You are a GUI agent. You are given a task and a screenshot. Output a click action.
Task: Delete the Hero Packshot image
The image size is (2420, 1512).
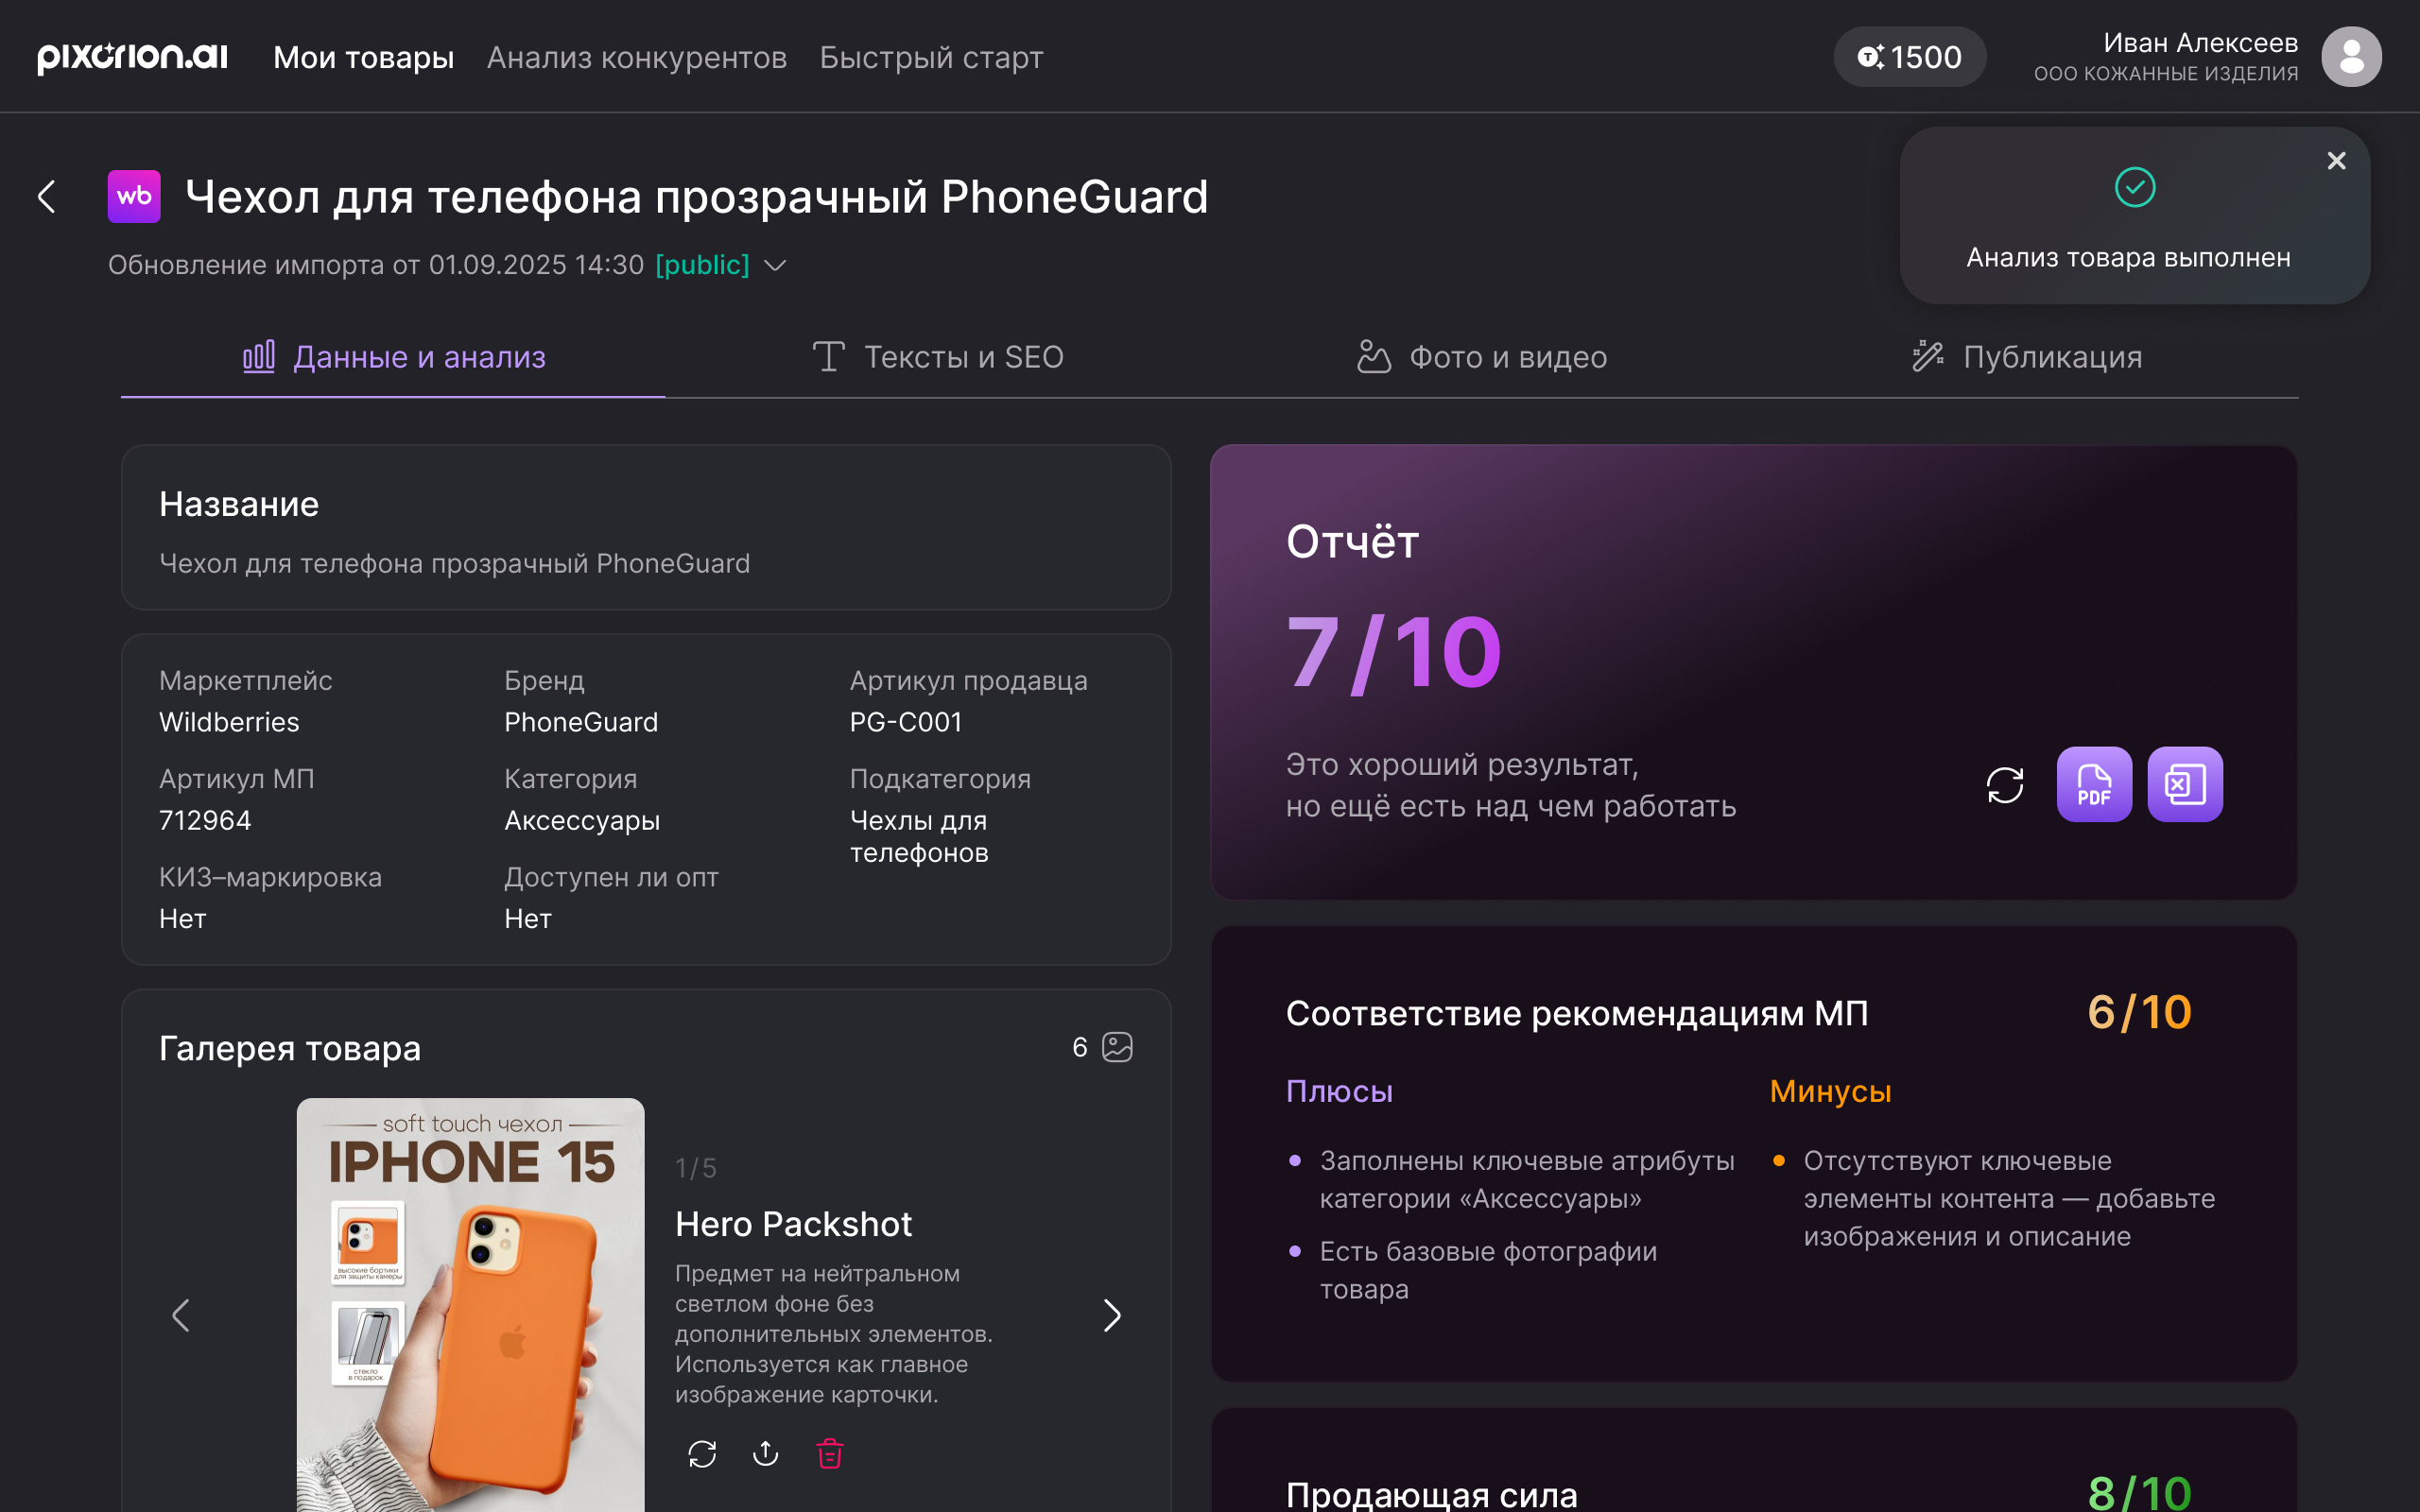click(x=828, y=1454)
